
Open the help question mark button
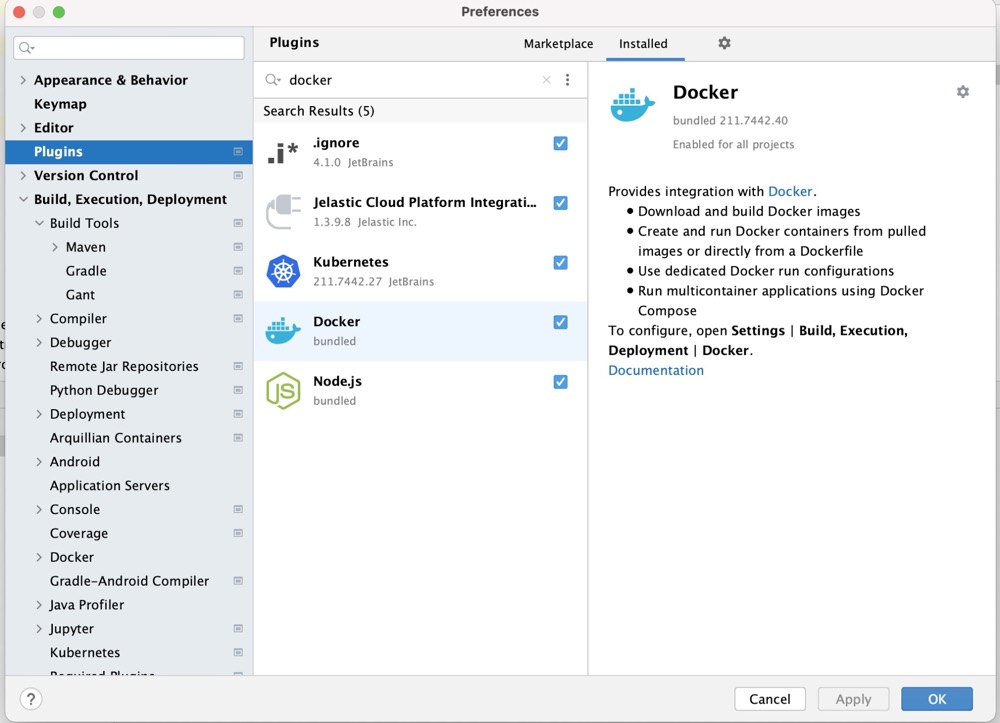[31, 699]
